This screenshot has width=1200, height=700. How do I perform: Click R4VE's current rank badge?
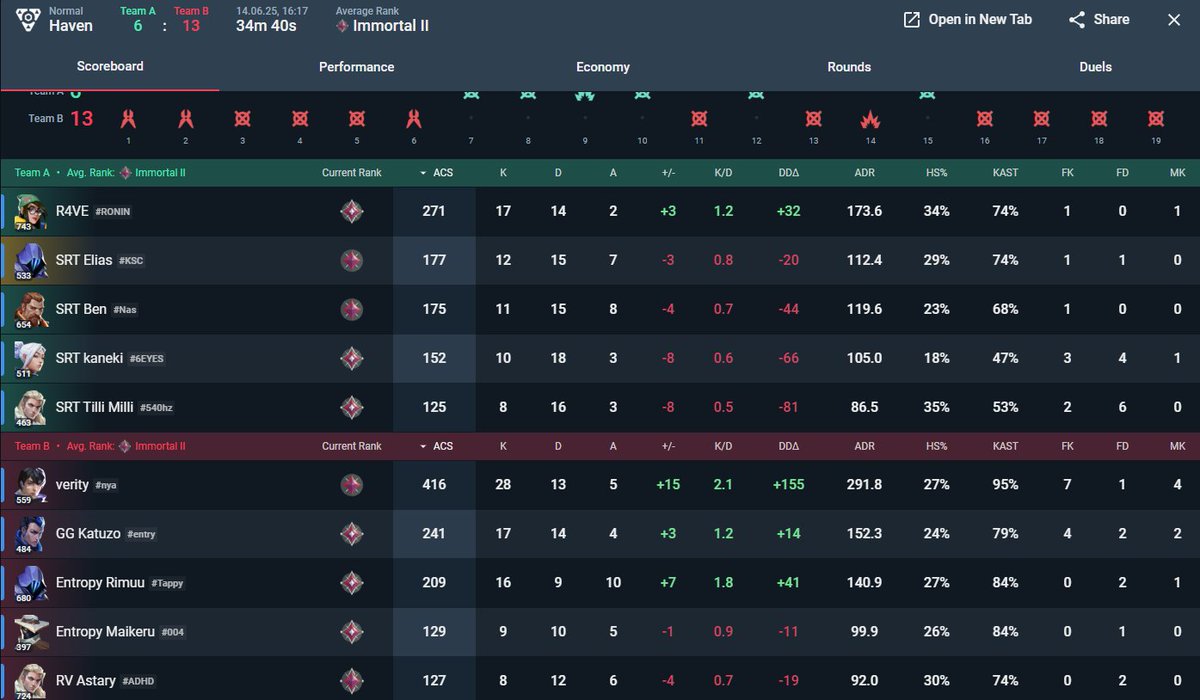pyautogui.click(x=351, y=211)
